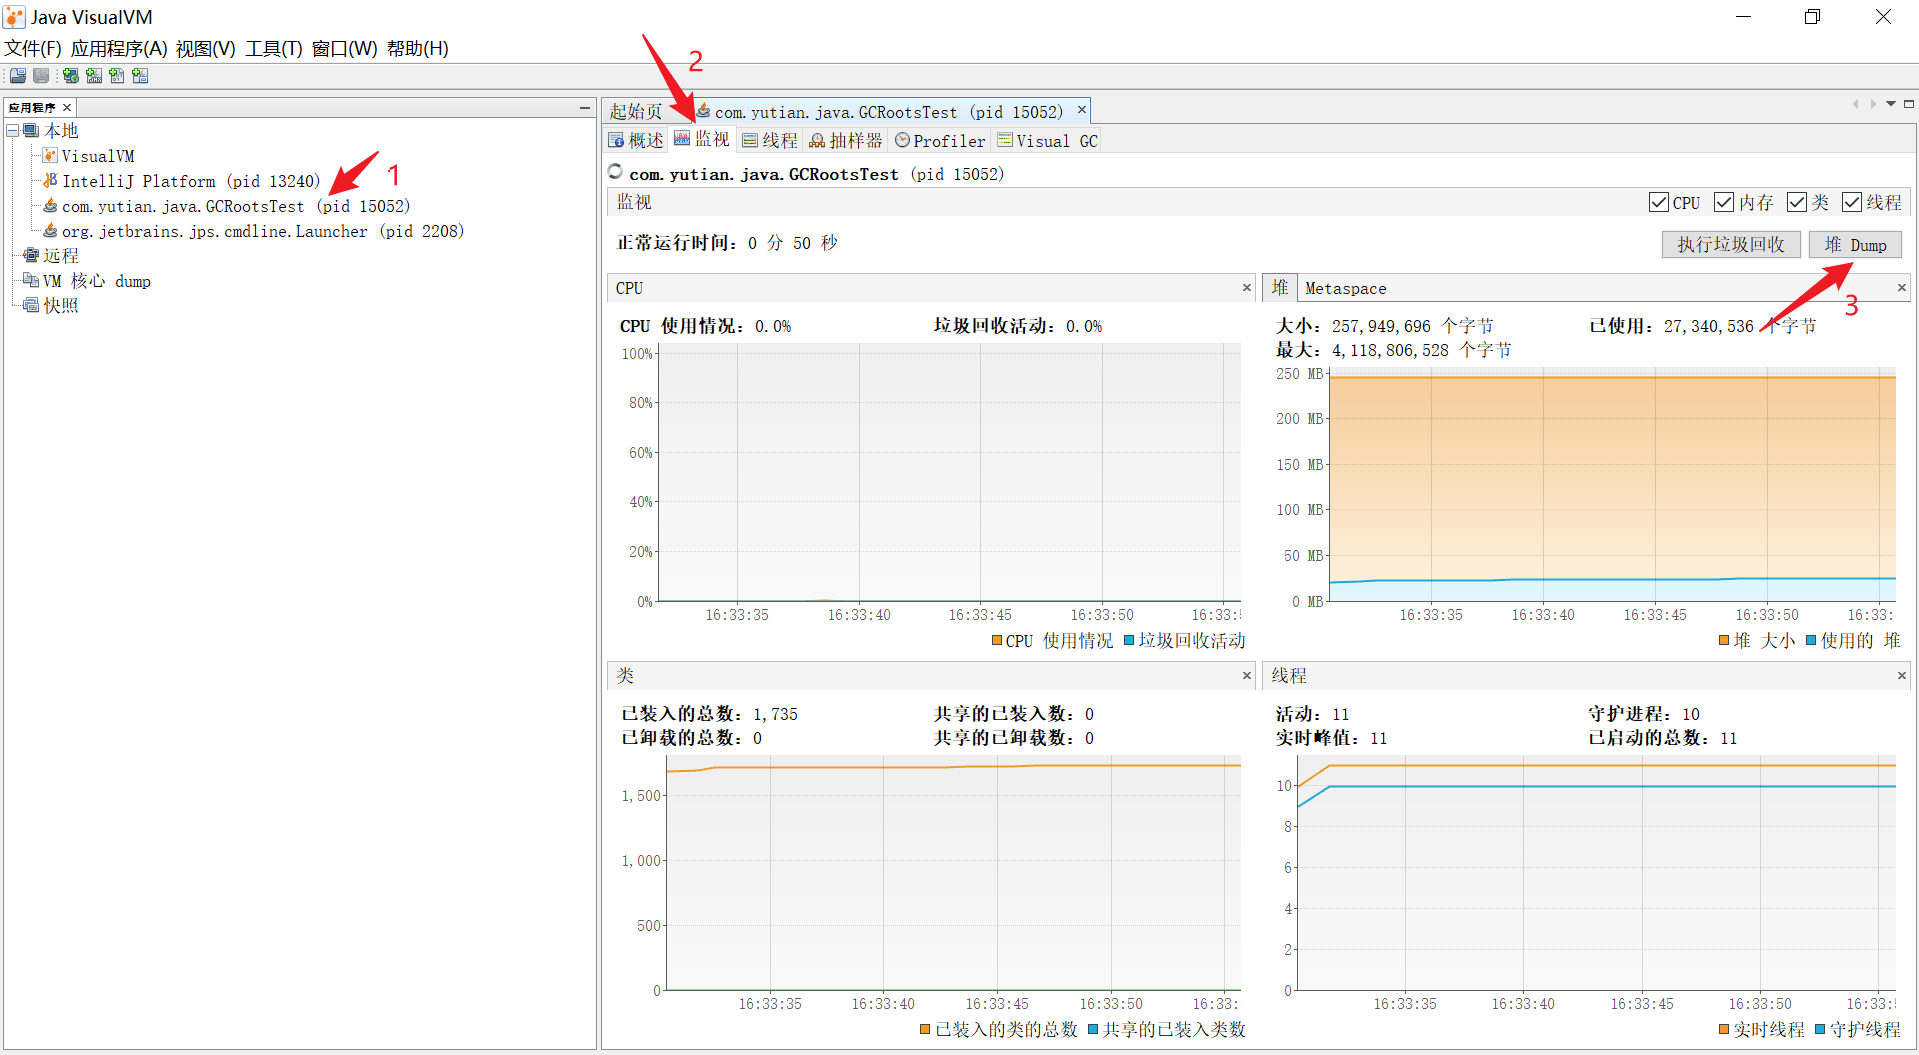The image size is (1919, 1055).
Task: Click the 堆 Dump button
Action: pos(1854,245)
